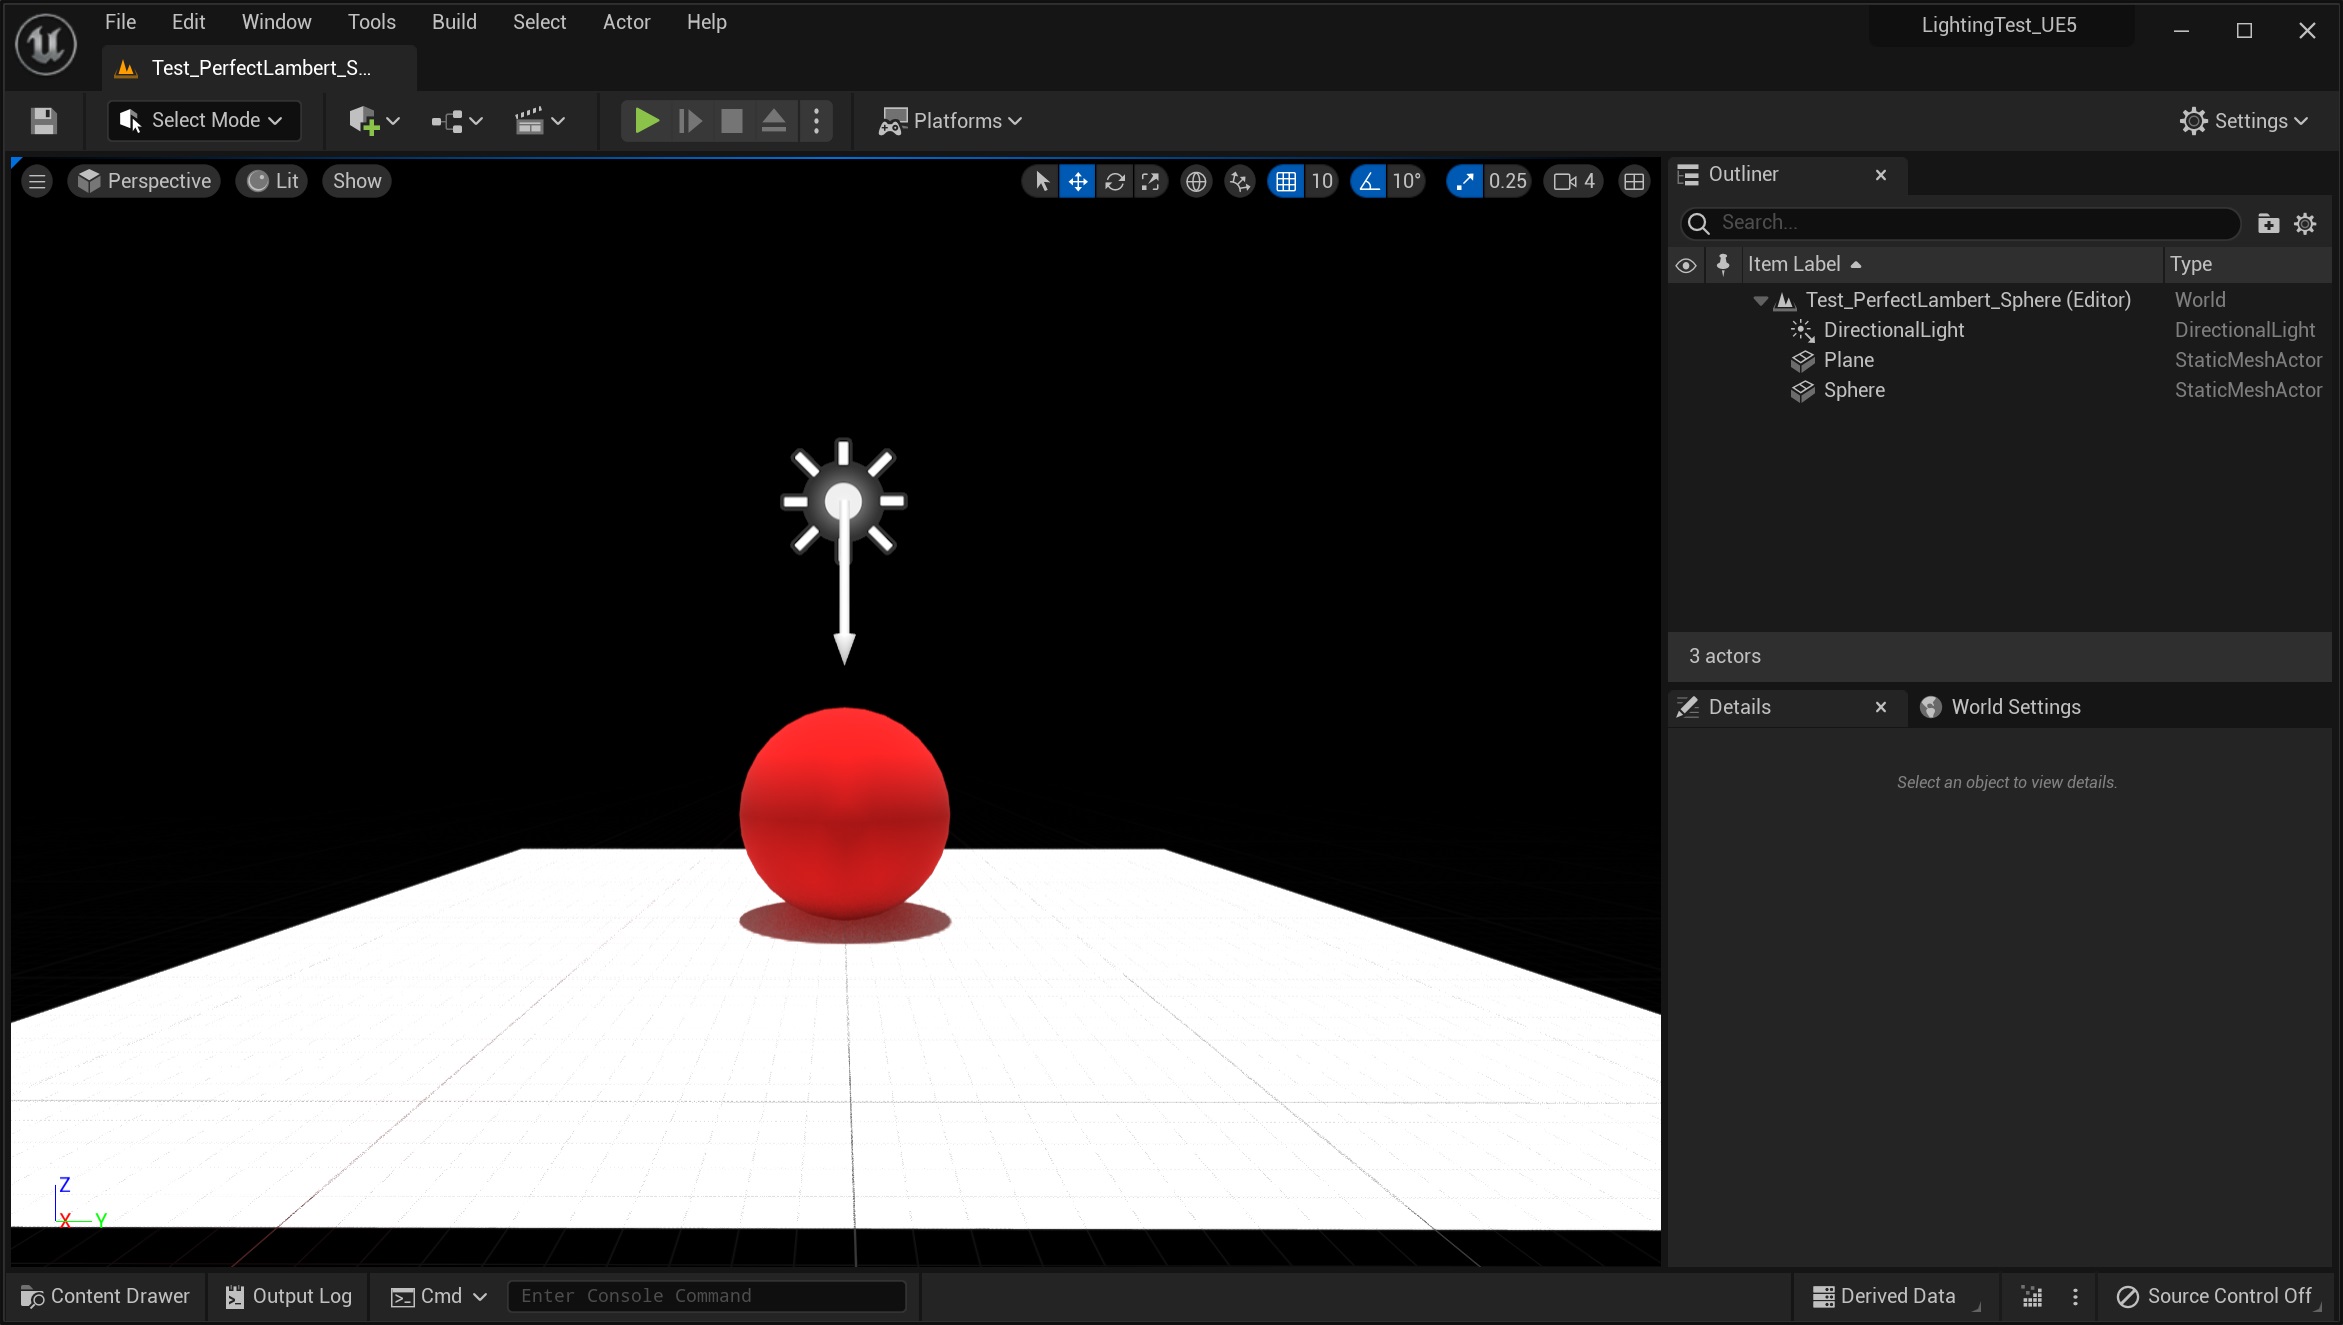This screenshot has width=2343, height=1325.
Task: Click the Save current level icon
Action: [x=43, y=121]
